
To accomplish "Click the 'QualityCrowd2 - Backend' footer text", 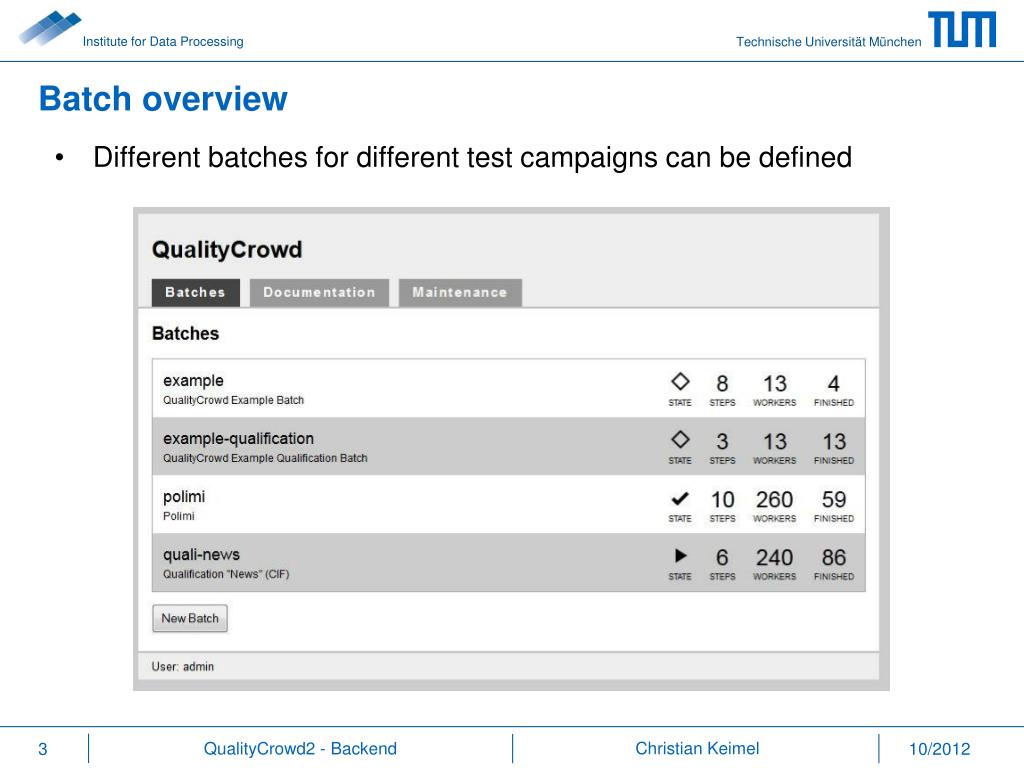I will click(x=300, y=748).
